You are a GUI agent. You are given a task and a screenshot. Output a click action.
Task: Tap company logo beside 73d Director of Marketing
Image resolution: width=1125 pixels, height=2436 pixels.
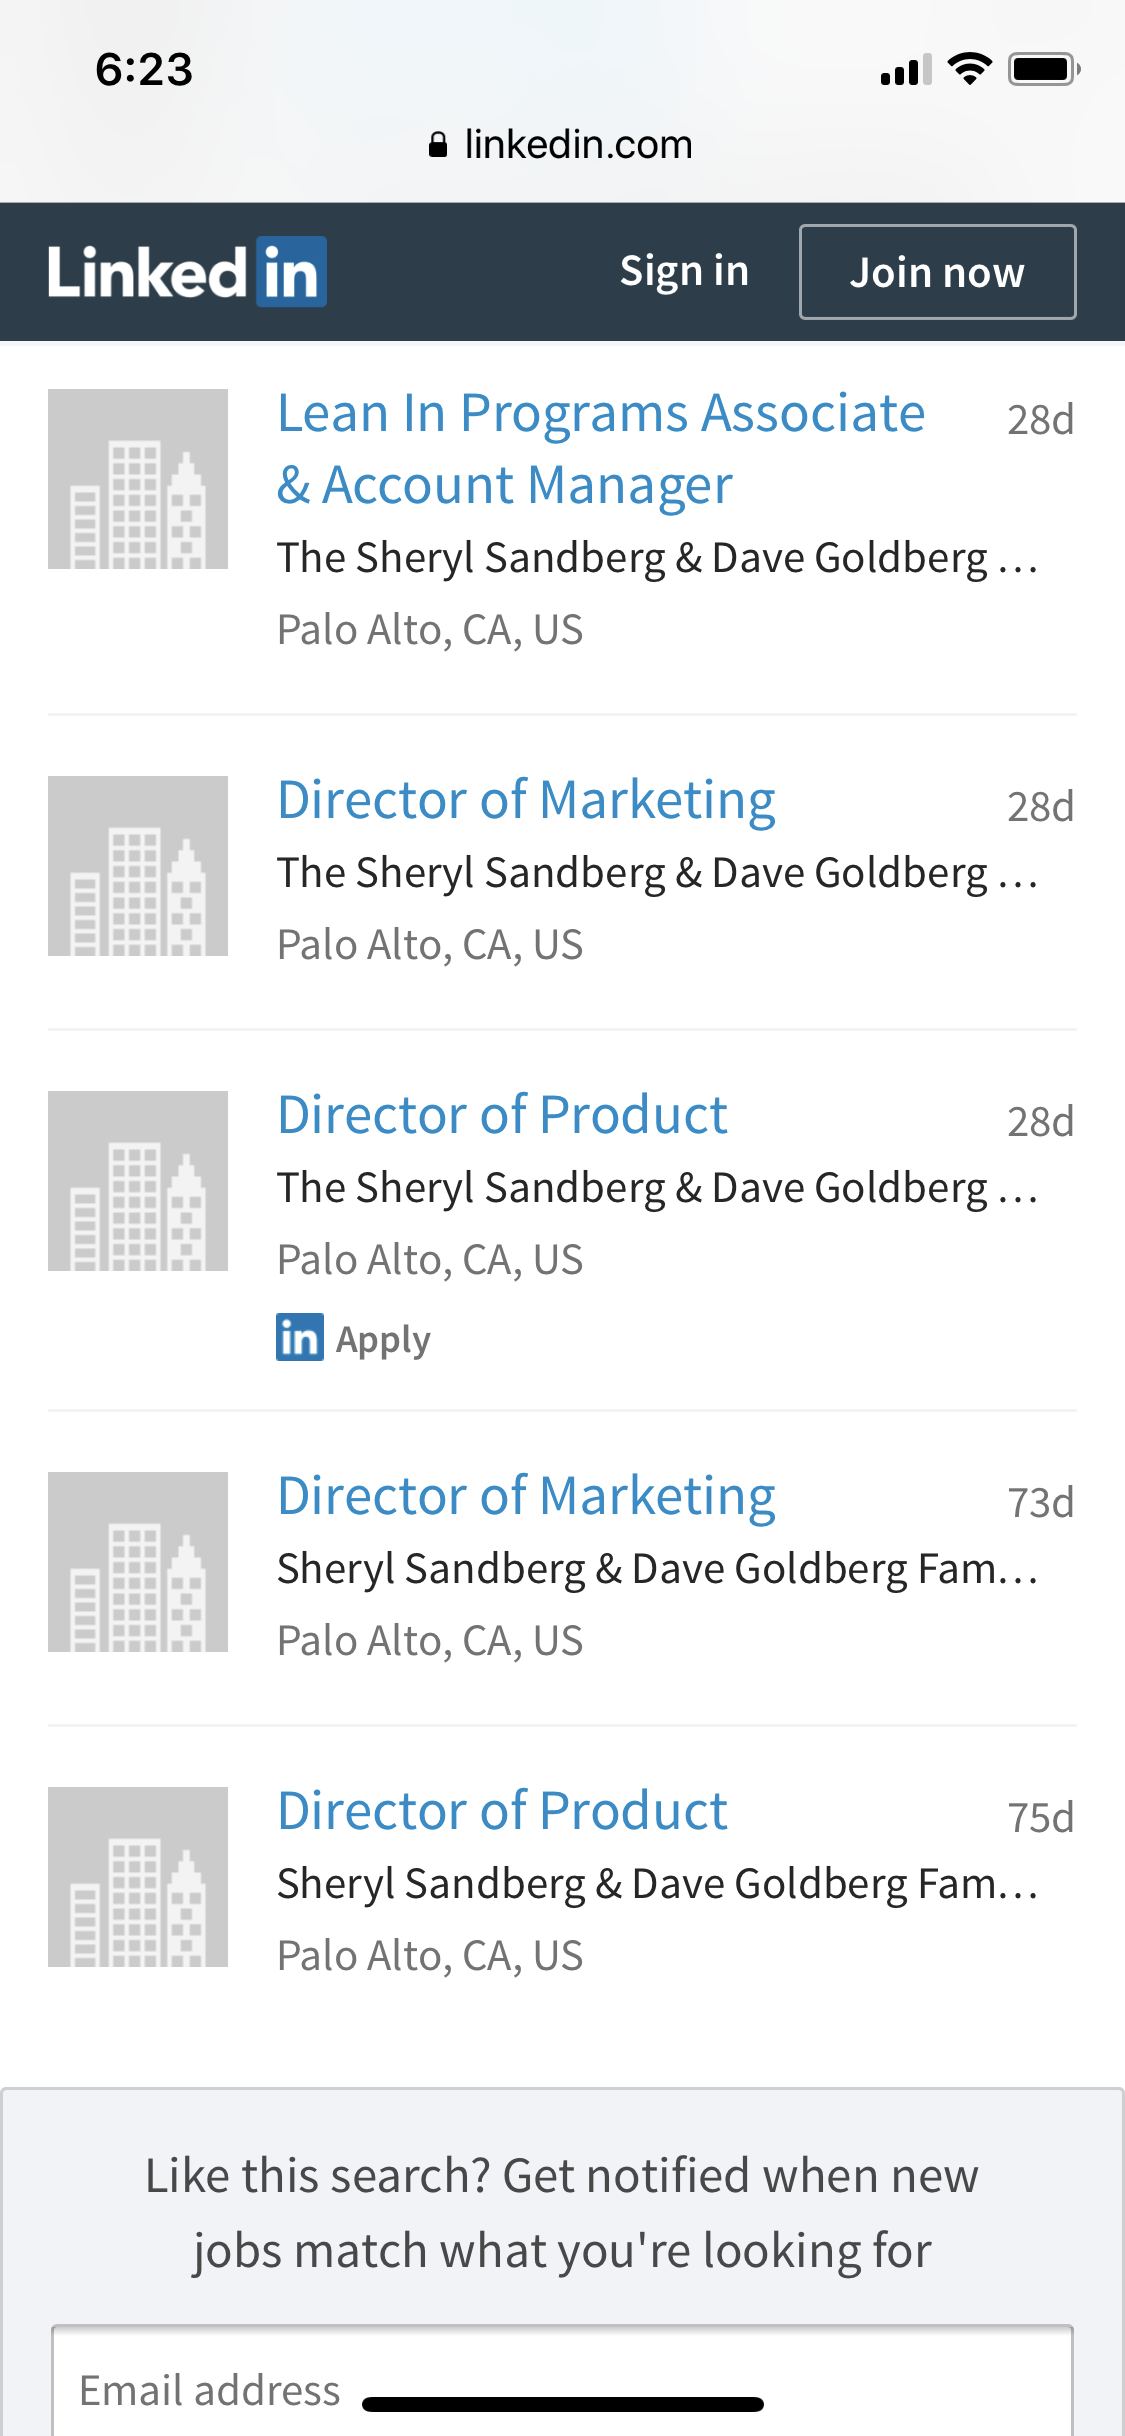click(138, 1562)
